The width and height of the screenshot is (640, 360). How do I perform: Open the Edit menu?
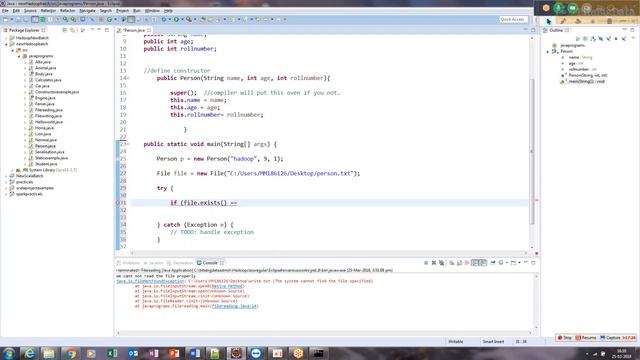point(16,11)
